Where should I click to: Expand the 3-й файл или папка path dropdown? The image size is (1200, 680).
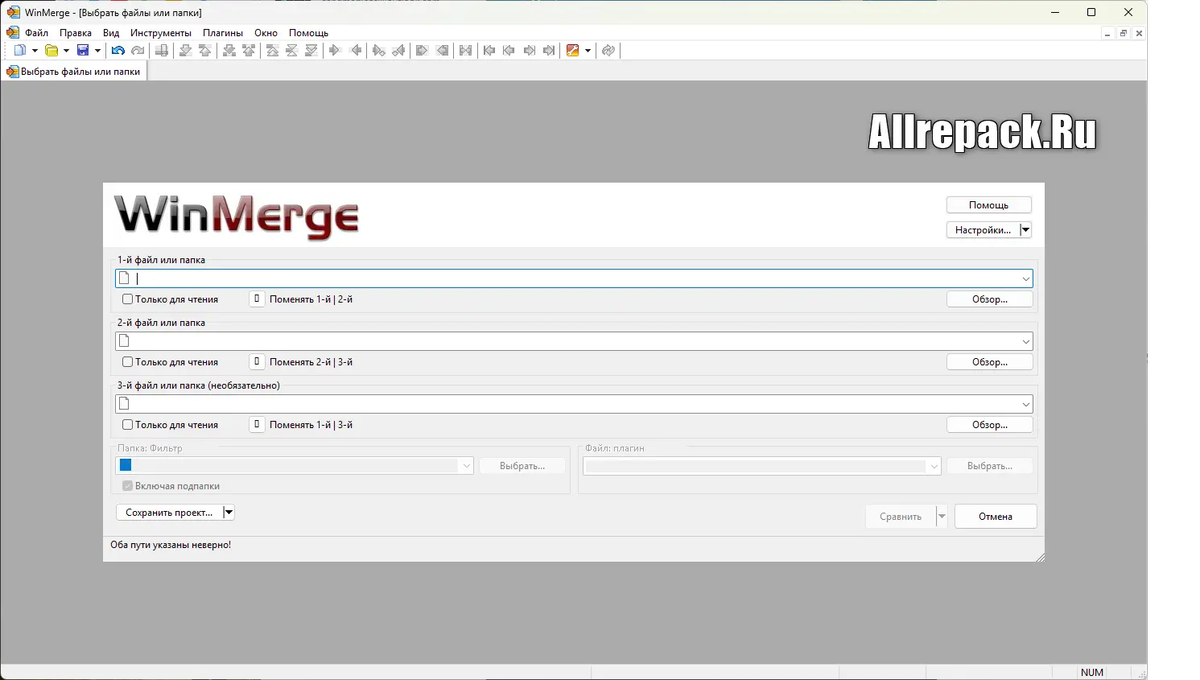click(1026, 404)
